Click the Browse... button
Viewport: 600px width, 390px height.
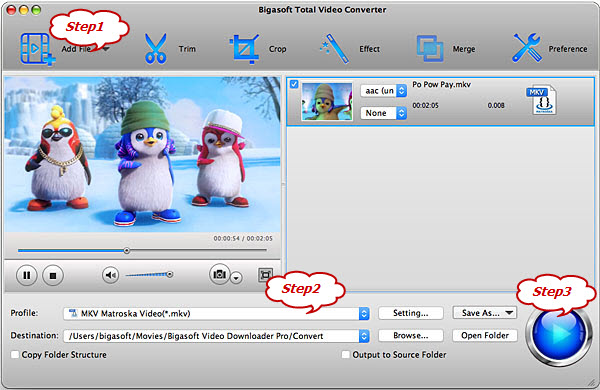pos(411,335)
